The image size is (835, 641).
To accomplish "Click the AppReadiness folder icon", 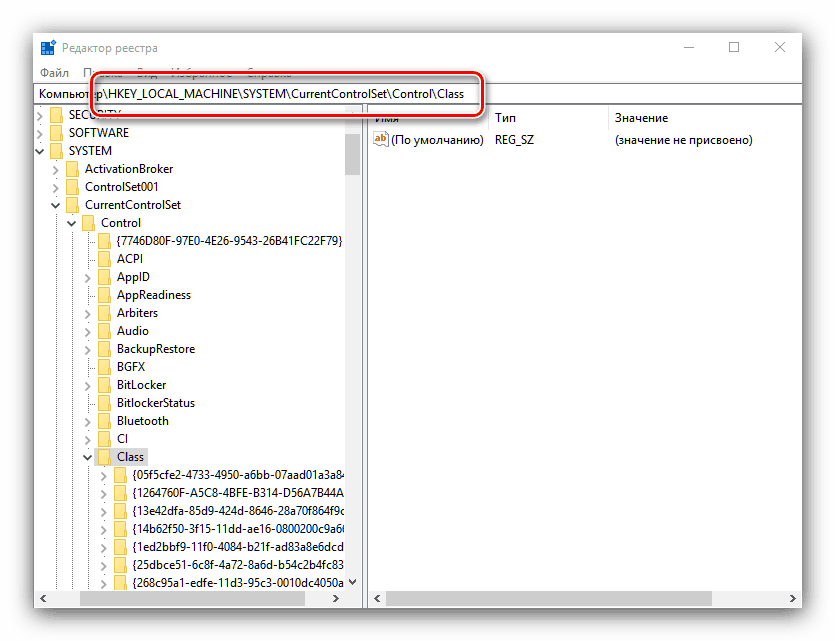I will (x=104, y=295).
